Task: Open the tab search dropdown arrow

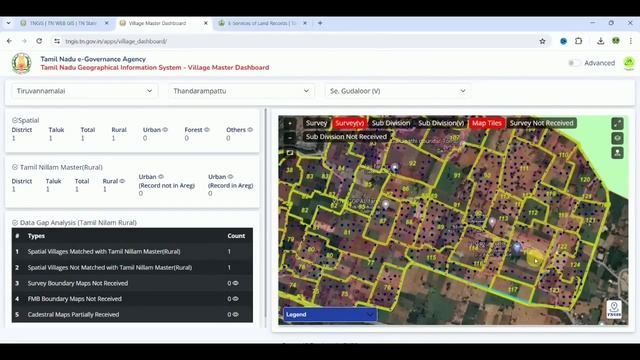Action: pyautogui.click(x=9, y=23)
